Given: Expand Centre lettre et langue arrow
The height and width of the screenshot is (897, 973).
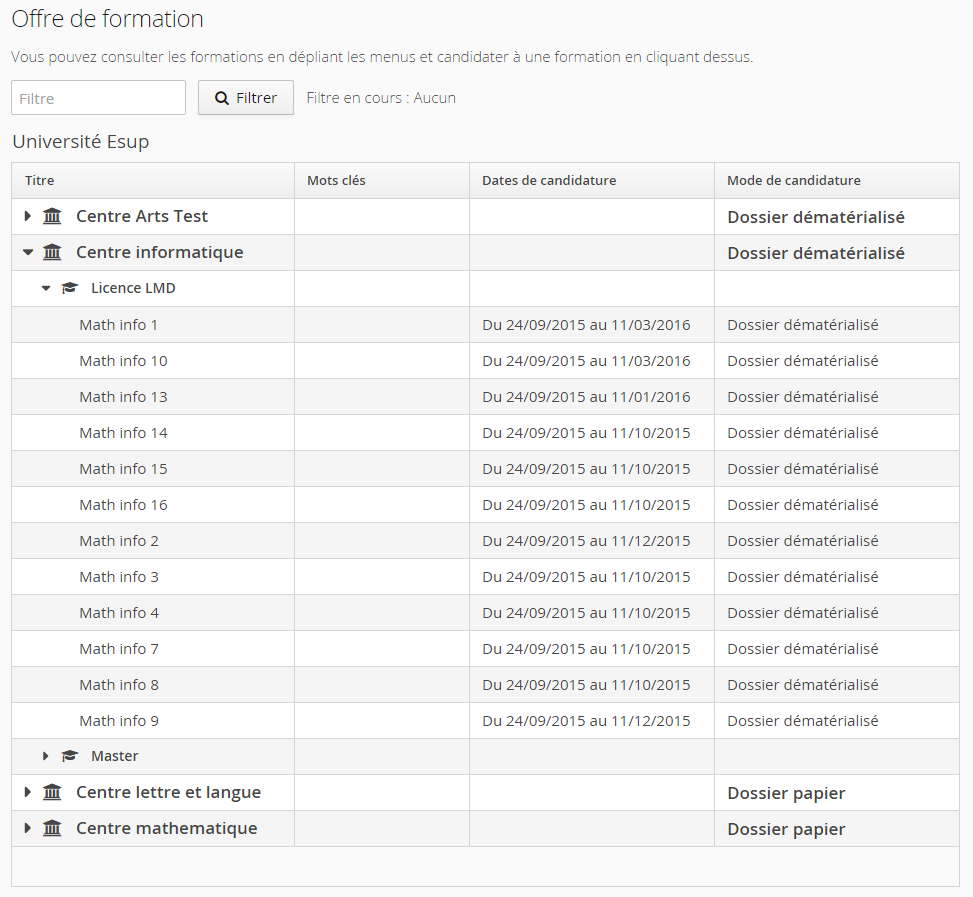Looking at the screenshot, I should (28, 793).
